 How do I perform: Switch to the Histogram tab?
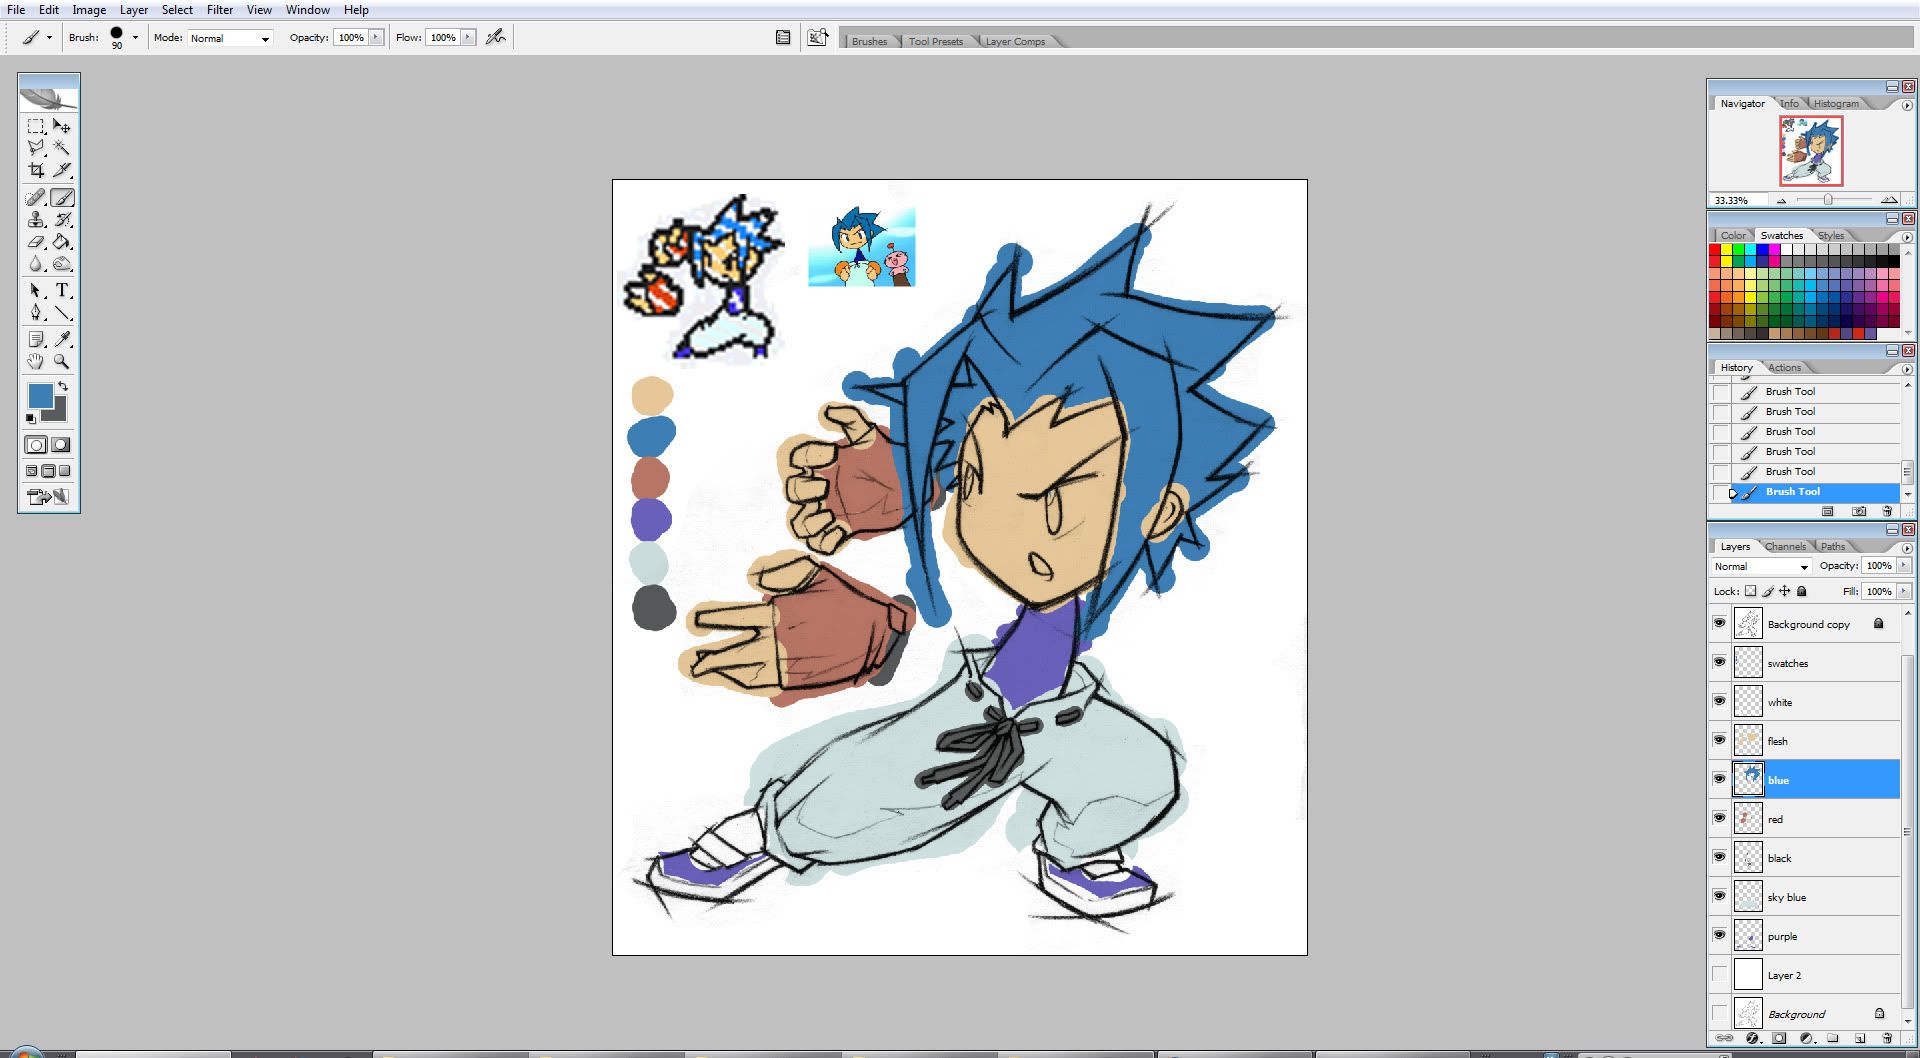click(x=1836, y=103)
